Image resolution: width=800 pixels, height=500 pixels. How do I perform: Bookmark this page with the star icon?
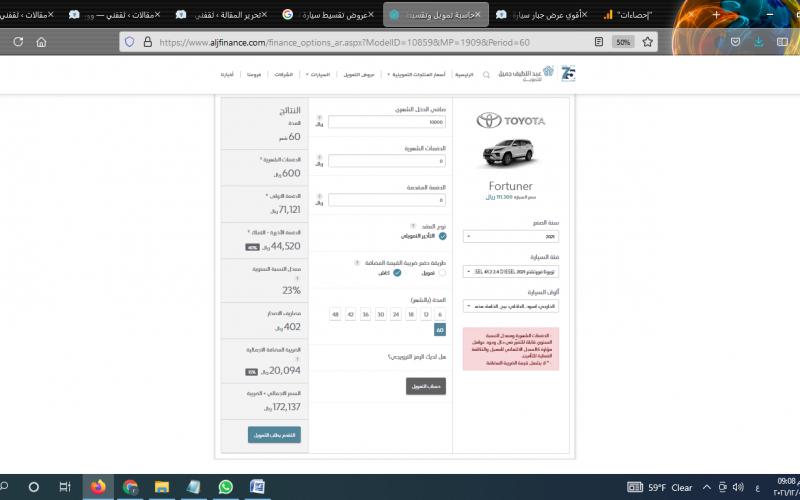click(647, 42)
